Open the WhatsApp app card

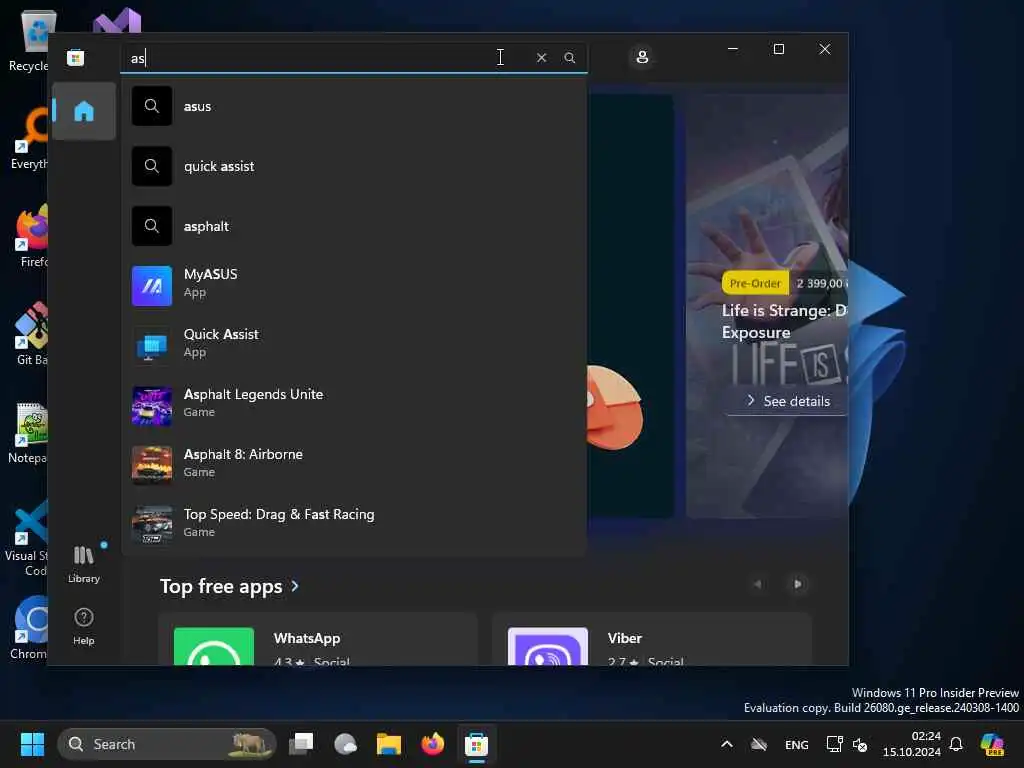pyautogui.click(x=319, y=640)
